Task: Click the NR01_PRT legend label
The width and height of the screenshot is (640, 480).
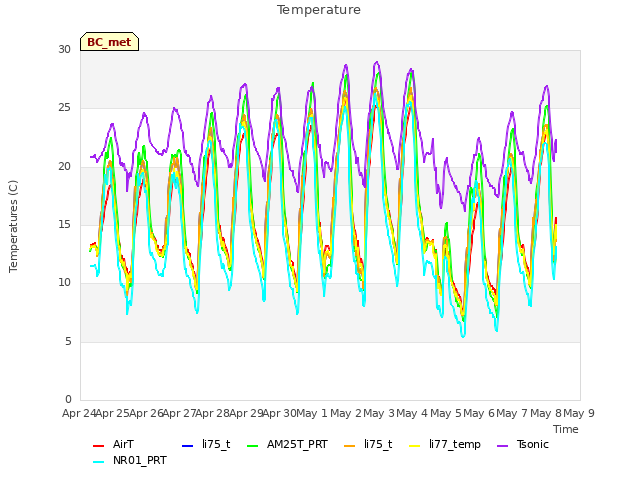Action: [140, 461]
